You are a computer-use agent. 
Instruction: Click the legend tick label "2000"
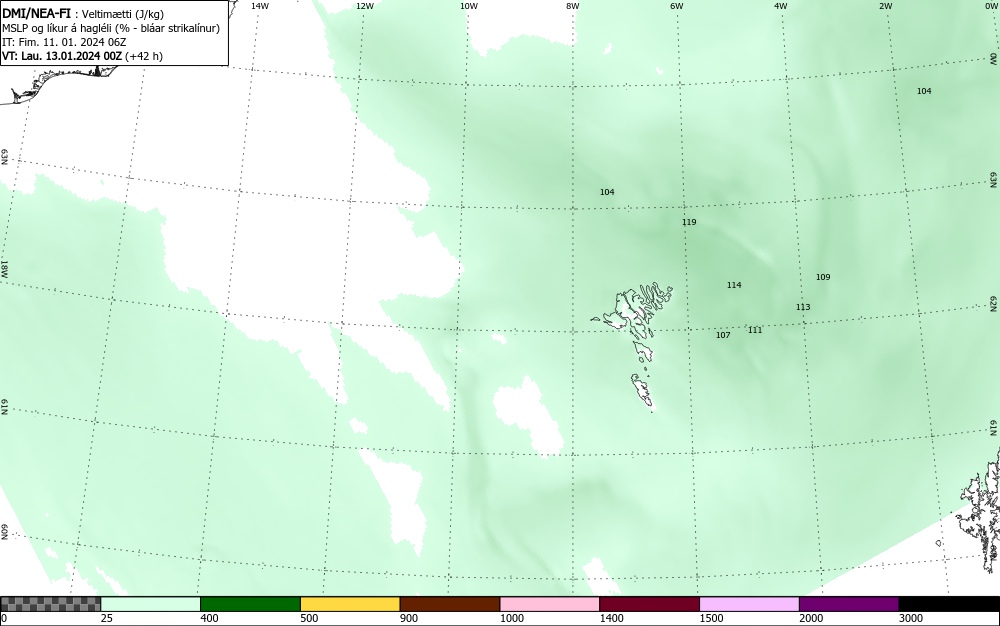coord(811,618)
